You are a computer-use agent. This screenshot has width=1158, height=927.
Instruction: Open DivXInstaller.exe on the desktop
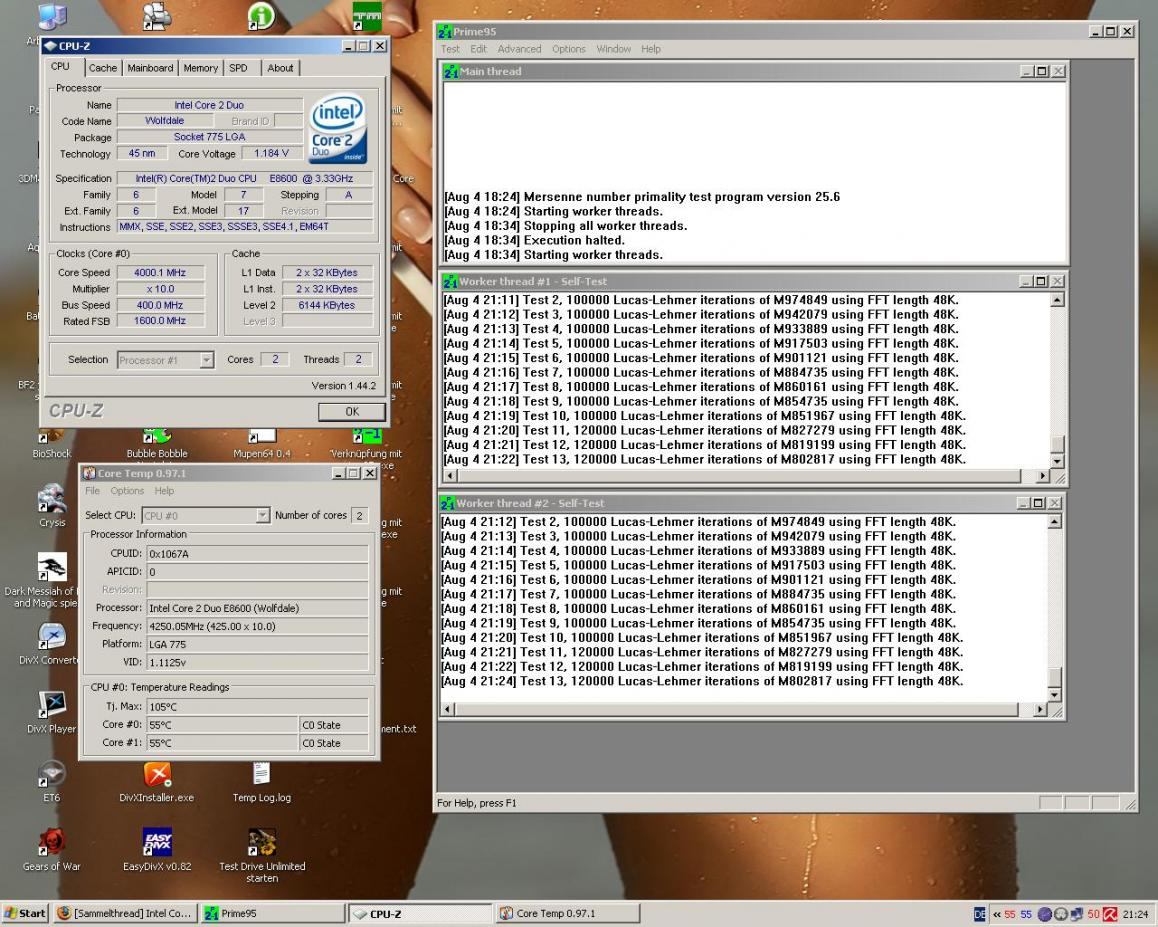(157, 774)
